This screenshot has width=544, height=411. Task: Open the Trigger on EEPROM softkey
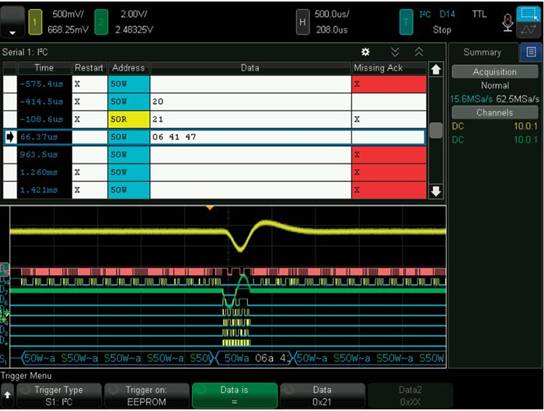tap(146, 396)
